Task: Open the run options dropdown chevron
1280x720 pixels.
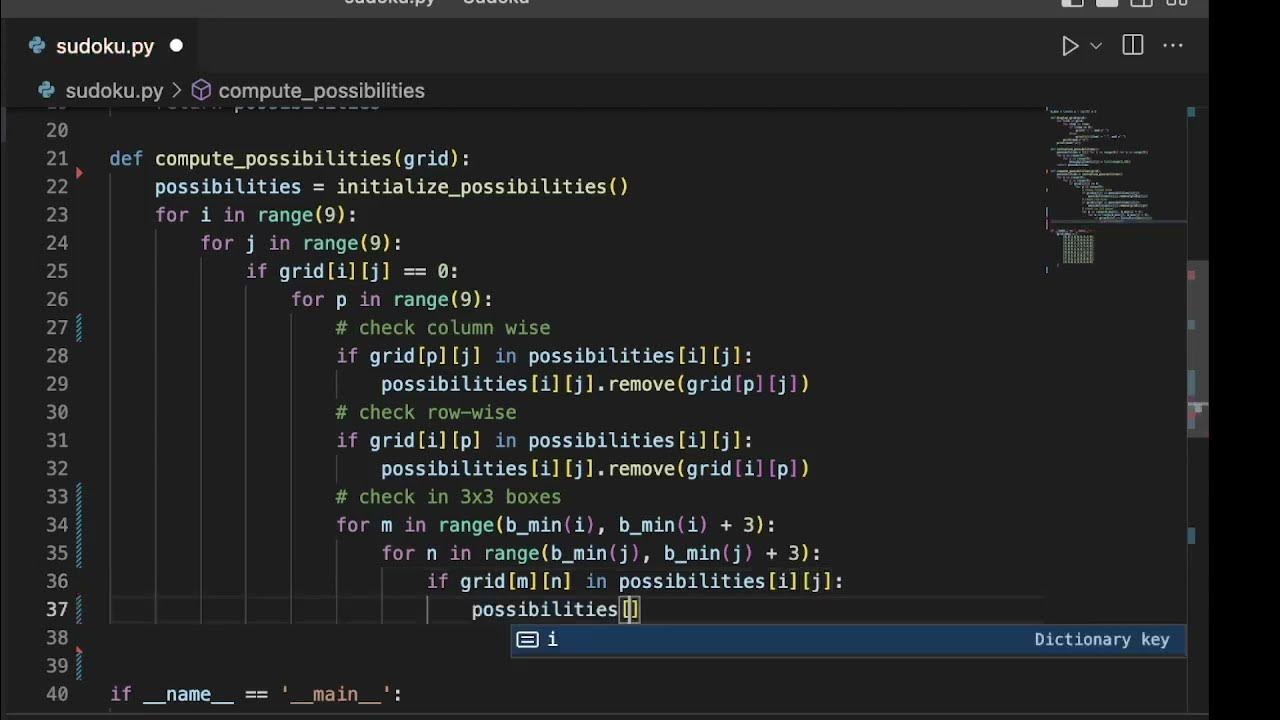Action: point(1095,46)
